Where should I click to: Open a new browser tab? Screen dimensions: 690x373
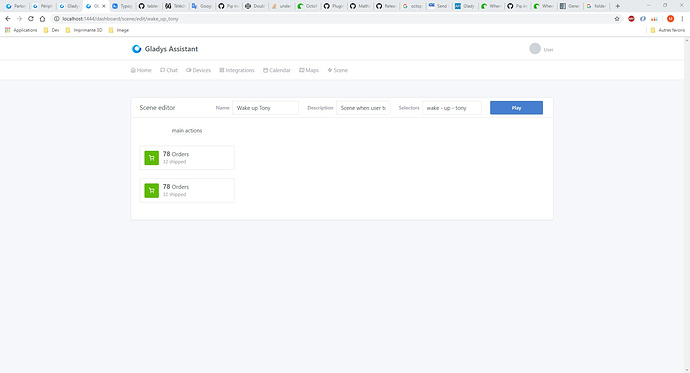pos(617,6)
